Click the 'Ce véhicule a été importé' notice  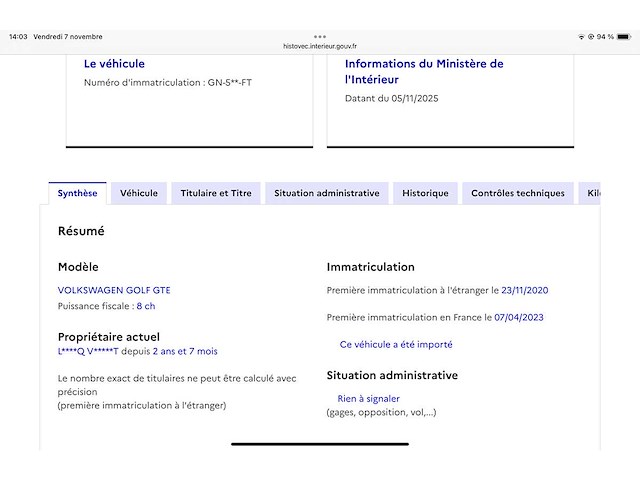point(395,344)
